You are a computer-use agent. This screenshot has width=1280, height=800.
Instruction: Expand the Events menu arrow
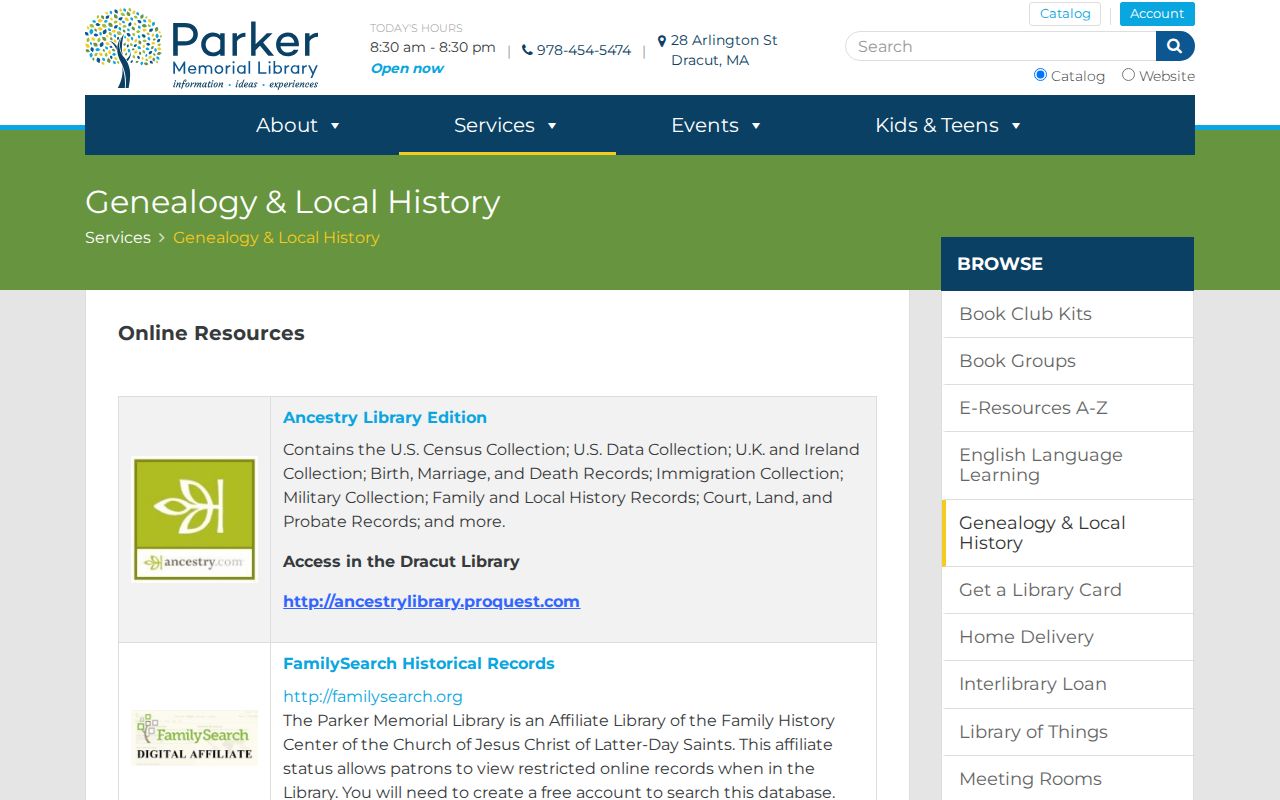pos(756,126)
